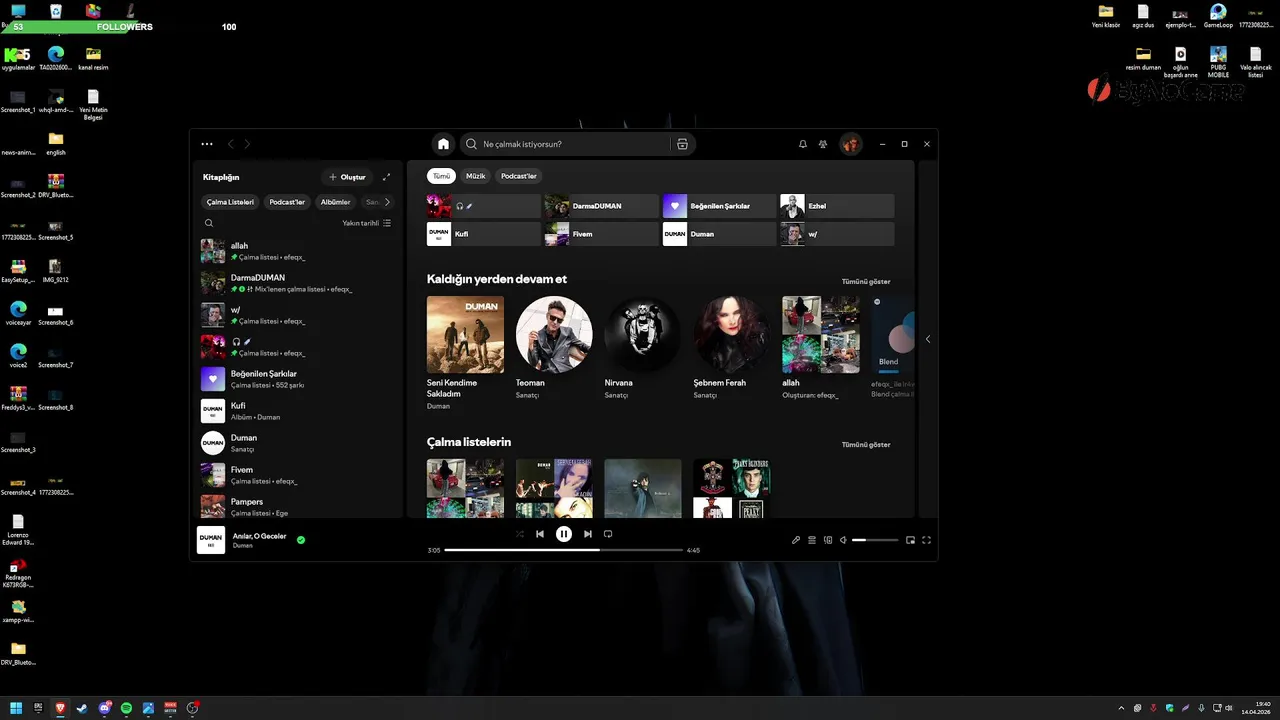
Task: Pause the current song
Action: point(563,534)
